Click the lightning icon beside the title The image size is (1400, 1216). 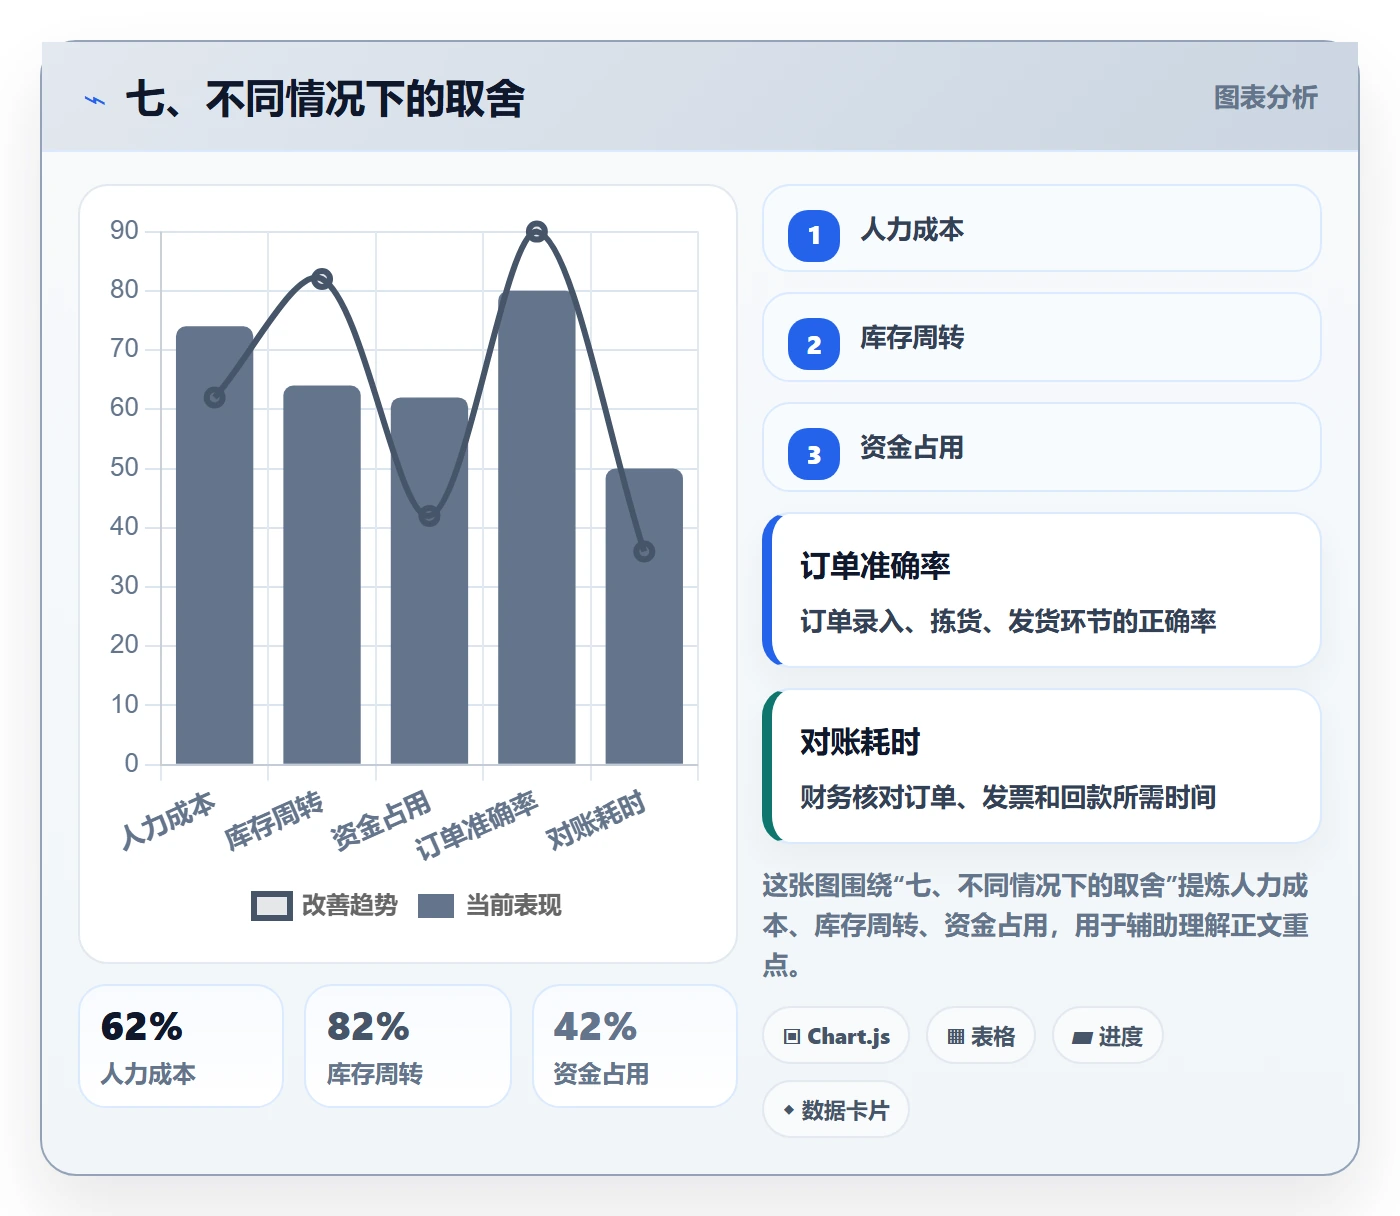click(x=95, y=100)
